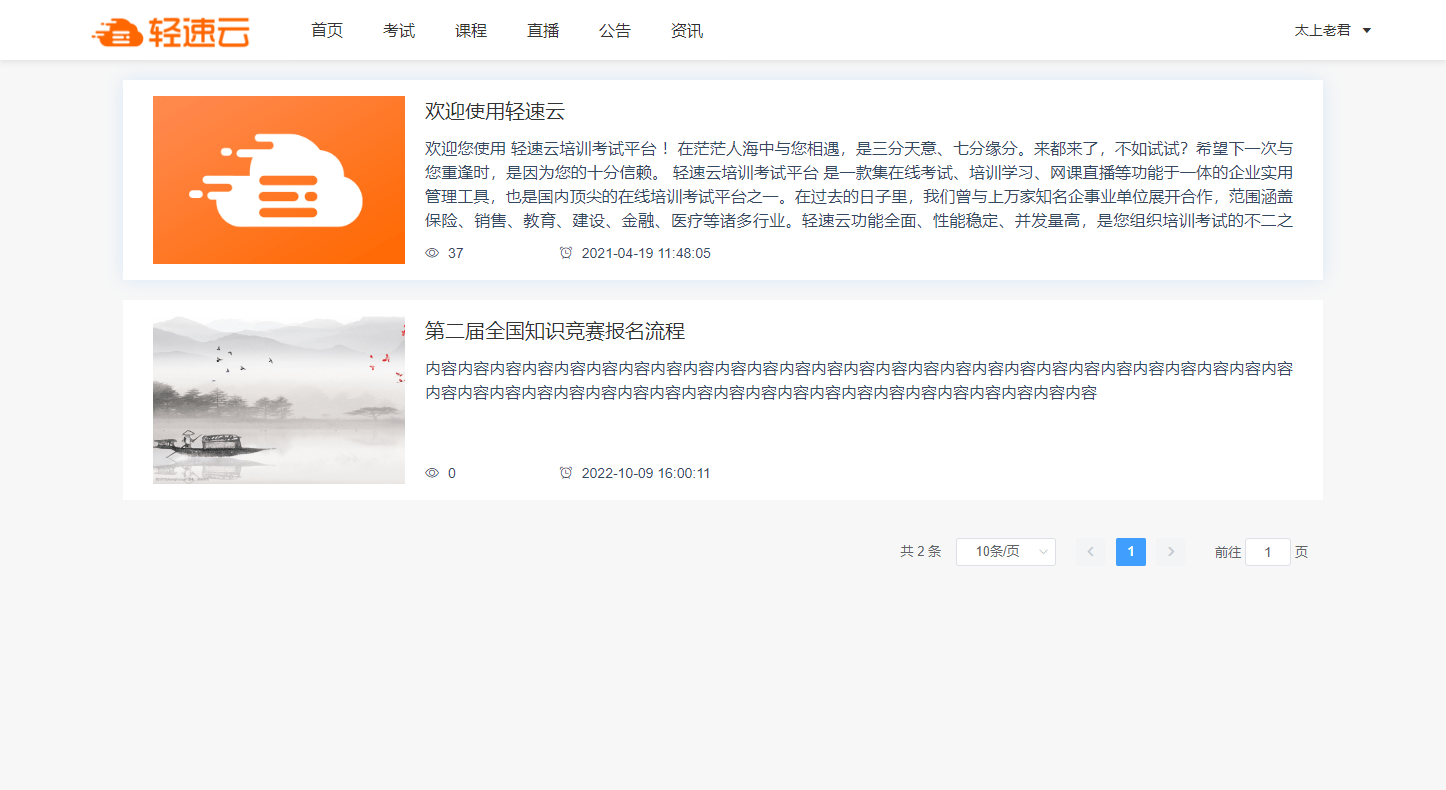Click the next page arrow in pagination
The image size is (1446, 790).
1171,552
